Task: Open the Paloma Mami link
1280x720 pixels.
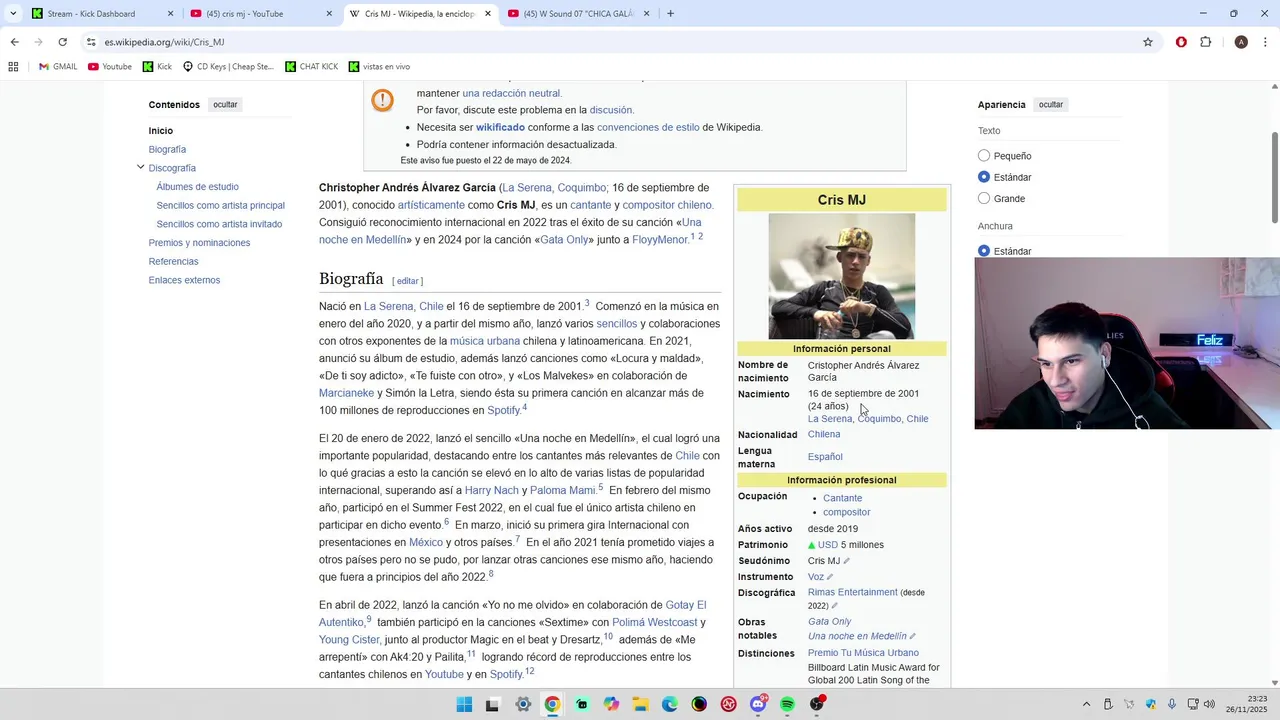Action: (563, 491)
